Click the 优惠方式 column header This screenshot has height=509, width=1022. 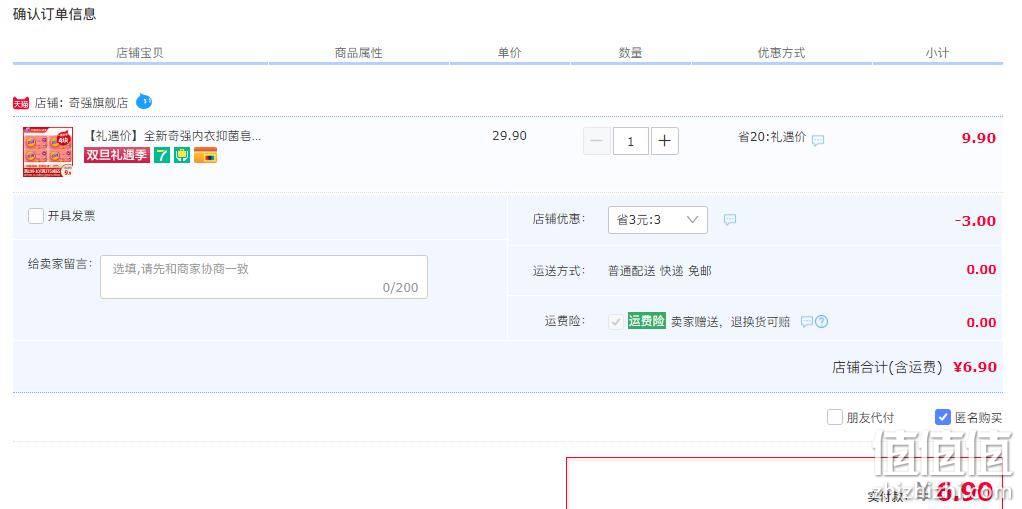coord(781,53)
